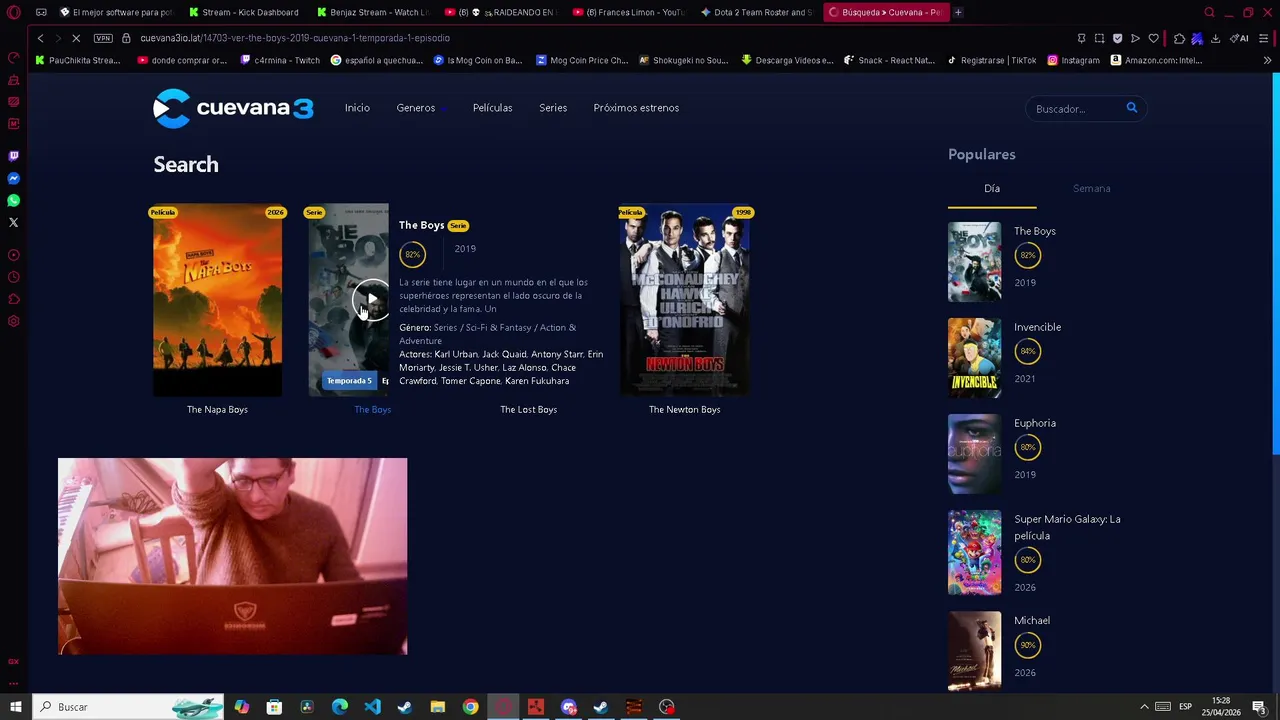Open Próximos estrenos menu item
This screenshot has height=720, width=1280.
coord(636,108)
